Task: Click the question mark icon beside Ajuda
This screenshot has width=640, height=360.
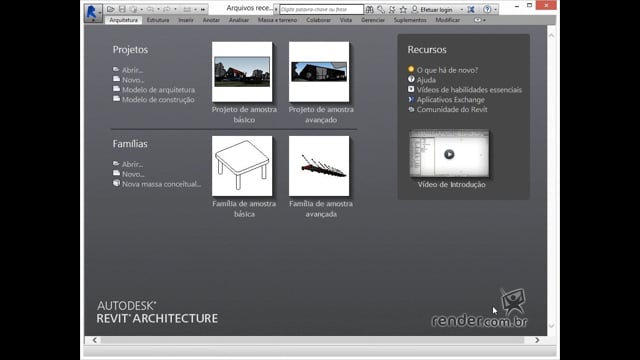Action: [411, 79]
